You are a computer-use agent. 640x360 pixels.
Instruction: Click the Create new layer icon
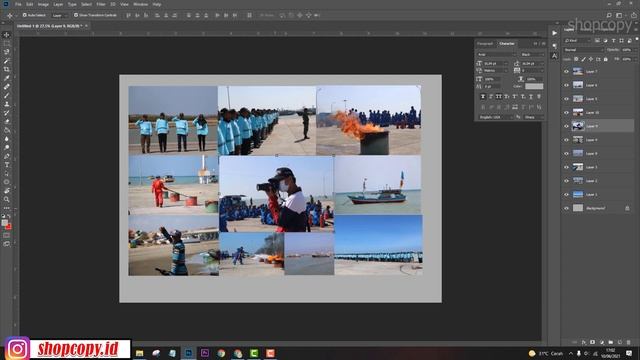coord(620,342)
